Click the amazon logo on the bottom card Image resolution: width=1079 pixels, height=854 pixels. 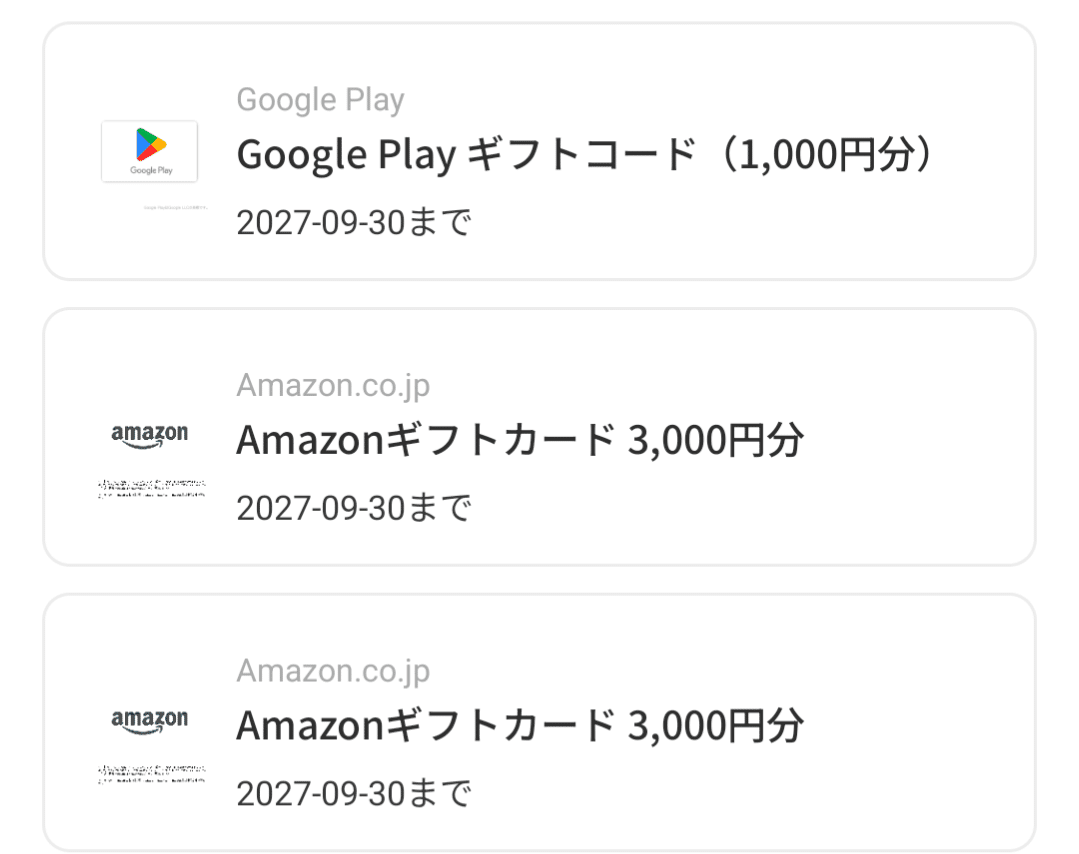click(x=151, y=718)
